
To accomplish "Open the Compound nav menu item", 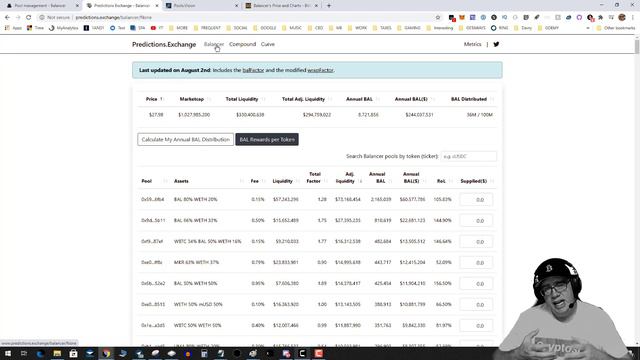I will coord(242,44).
